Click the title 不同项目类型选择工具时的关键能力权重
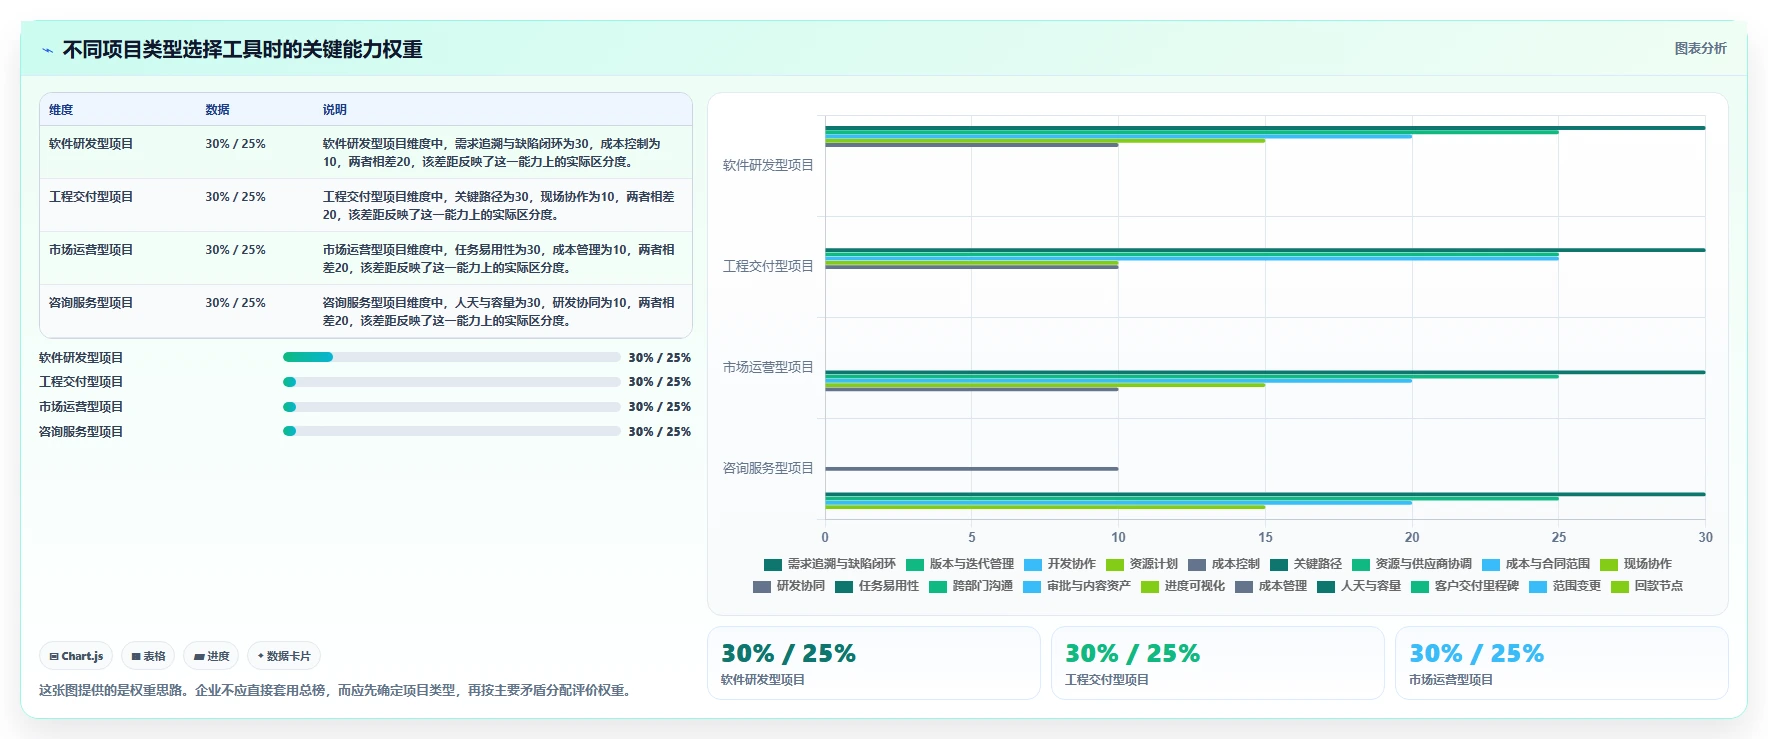Screen dimensions: 1768x739 coord(242,50)
